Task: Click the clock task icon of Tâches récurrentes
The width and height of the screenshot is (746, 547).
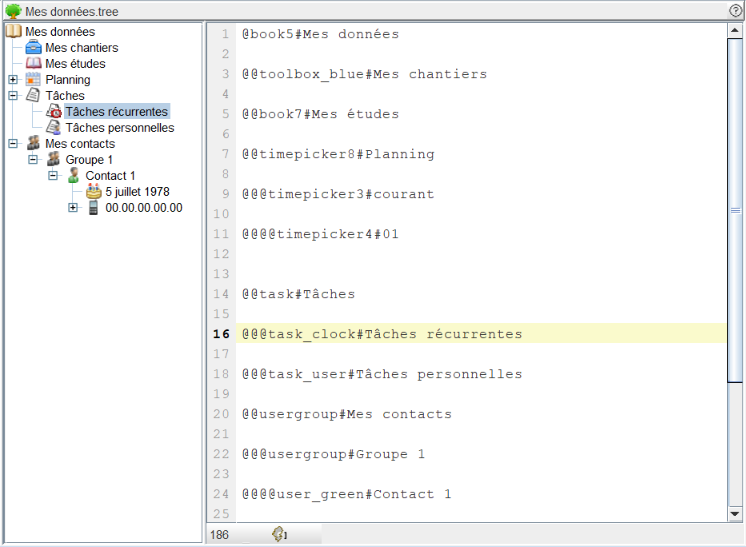Action: tap(54, 111)
